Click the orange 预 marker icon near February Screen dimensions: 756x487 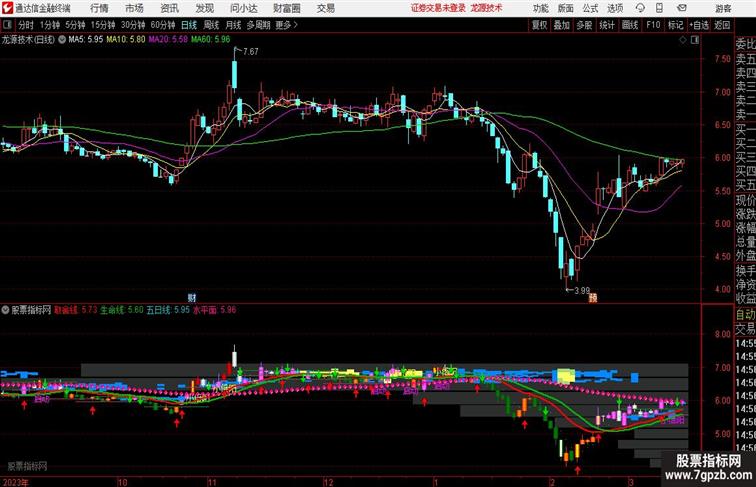(593, 298)
